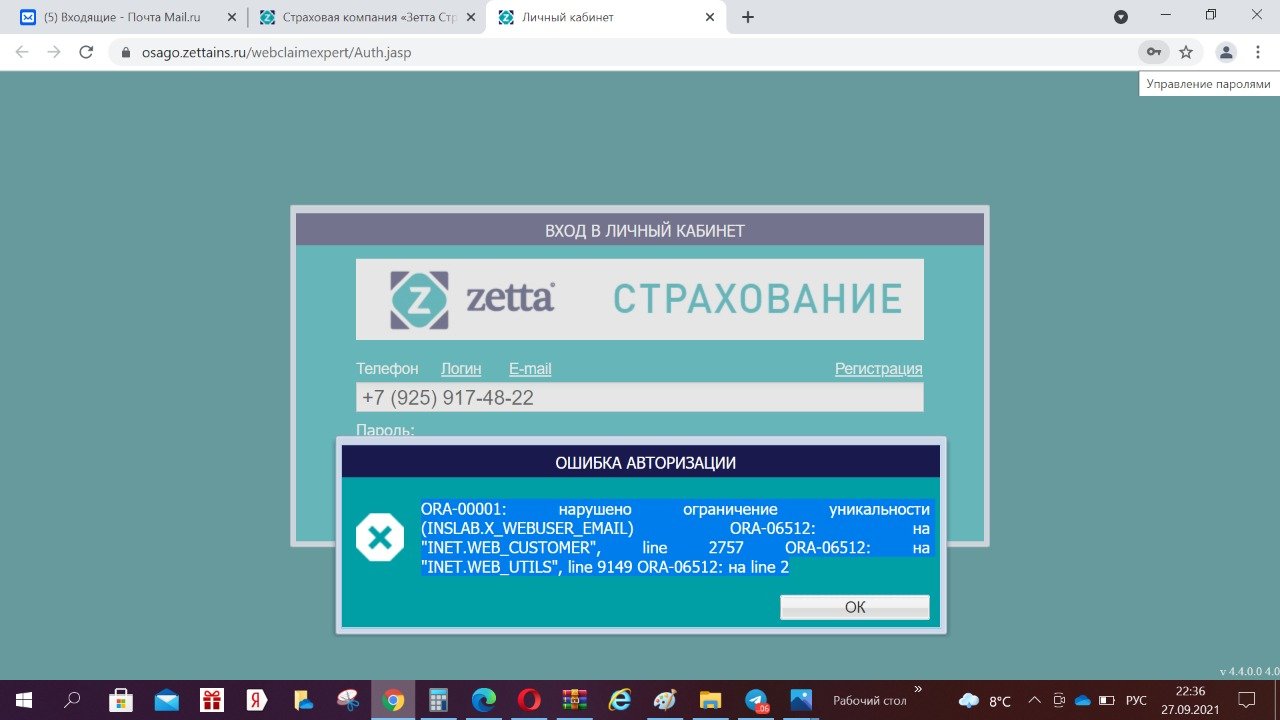
Task: Open WinRAR from the taskbar
Action: point(574,700)
